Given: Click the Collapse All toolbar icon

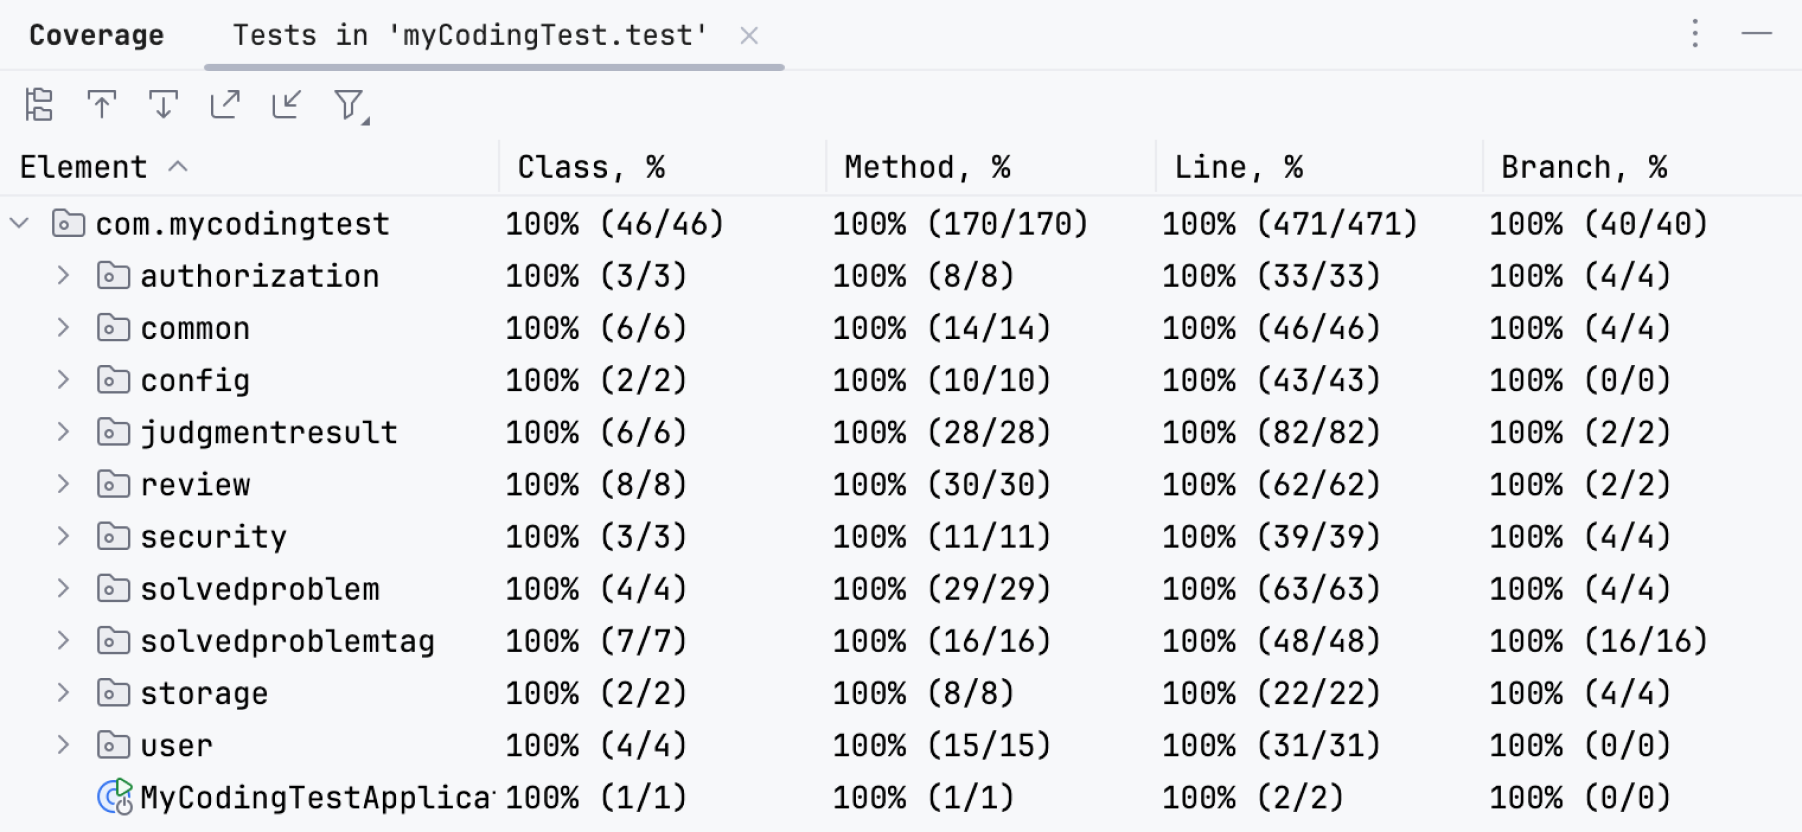Looking at the screenshot, I should click(287, 104).
